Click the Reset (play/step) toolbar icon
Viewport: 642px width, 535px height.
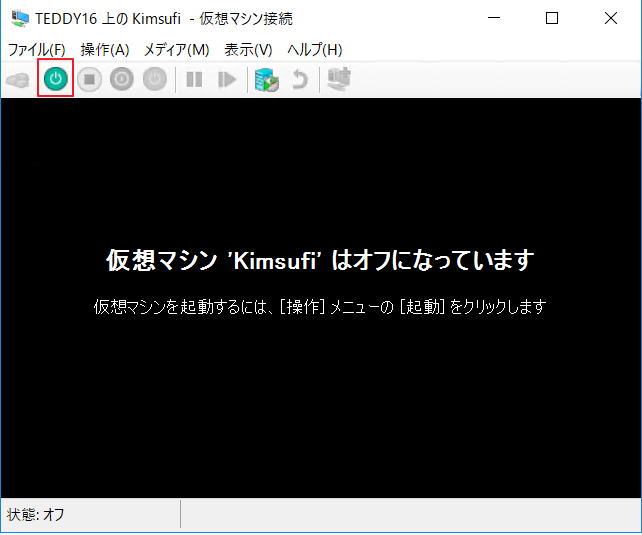pyautogui.click(x=227, y=80)
